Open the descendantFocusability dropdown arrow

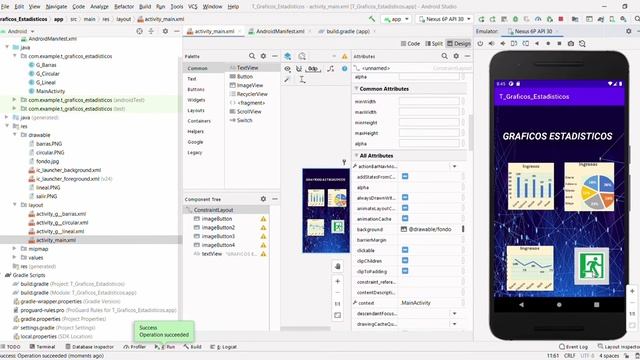point(454,313)
